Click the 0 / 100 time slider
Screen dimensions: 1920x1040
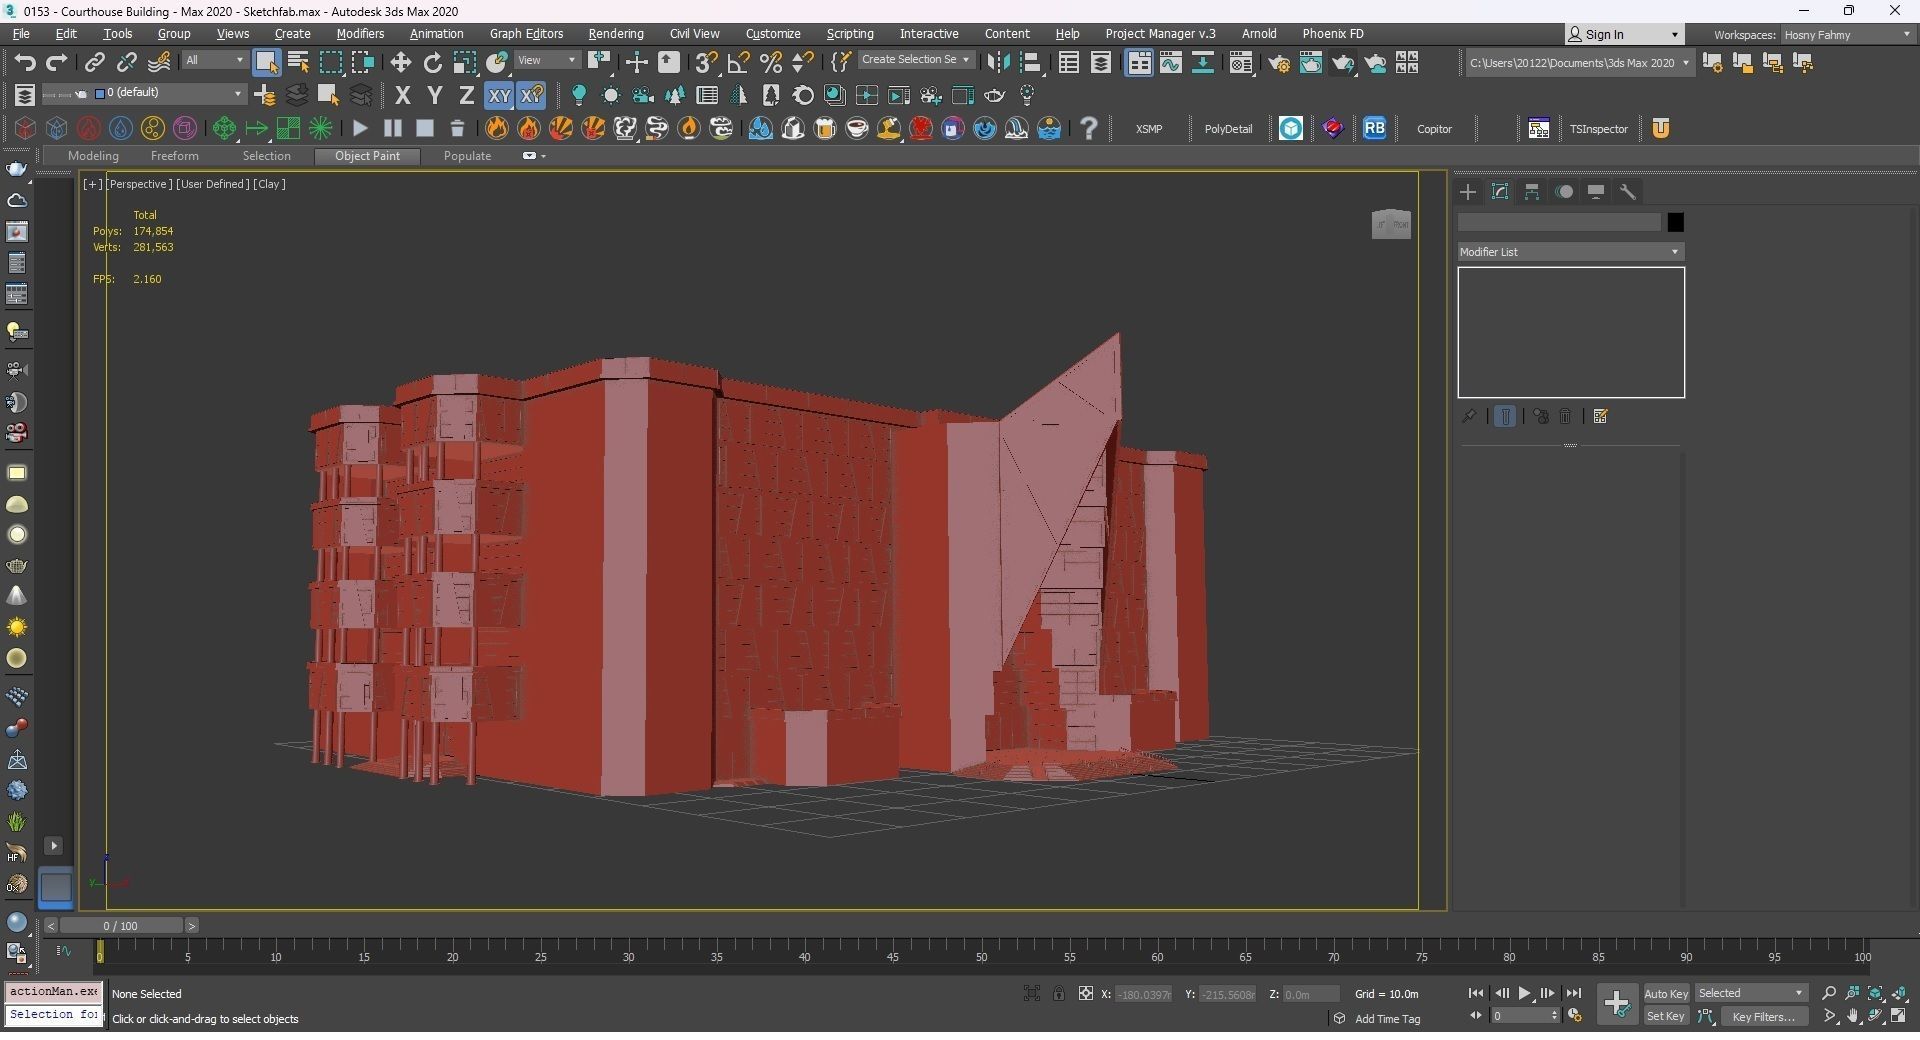[x=120, y=926]
